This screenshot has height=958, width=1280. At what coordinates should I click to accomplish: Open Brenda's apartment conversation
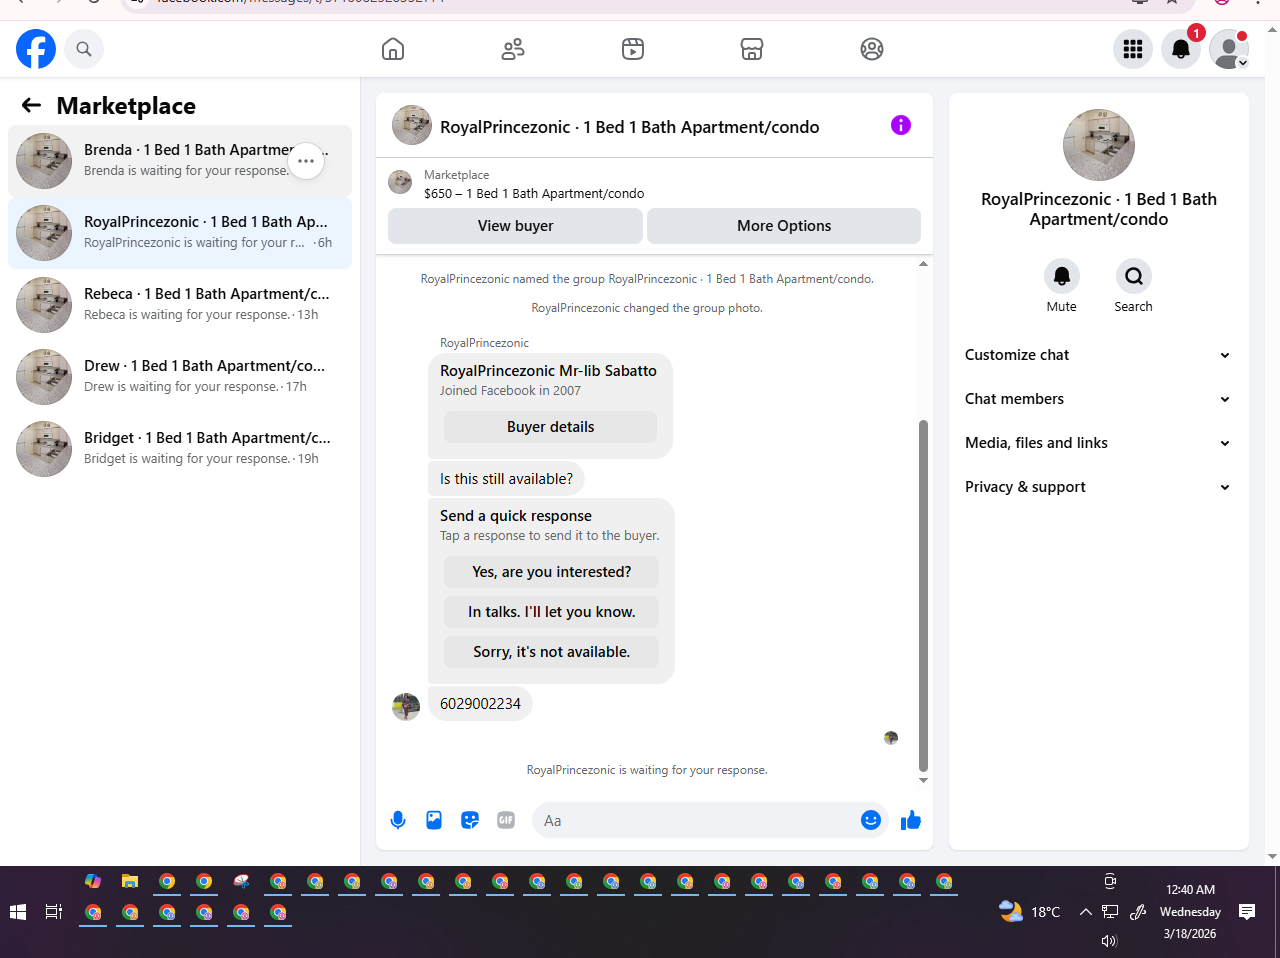180,161
